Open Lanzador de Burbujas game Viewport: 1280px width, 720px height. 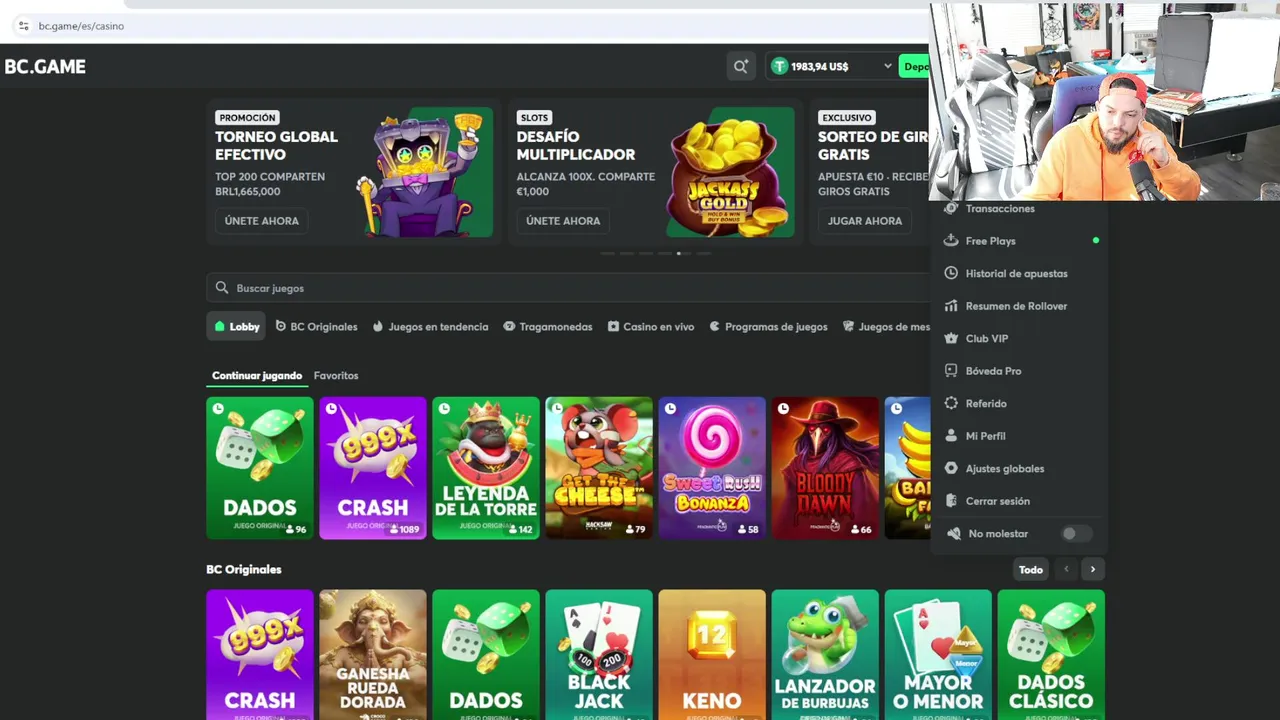coord(825,655)
